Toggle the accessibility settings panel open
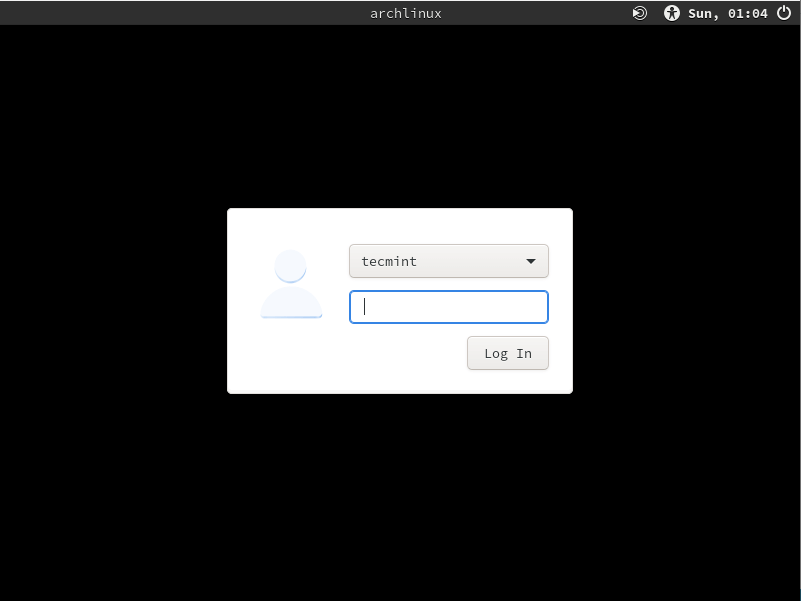The width and height of the screenshot is (801, 601). [x=672, y=13]
